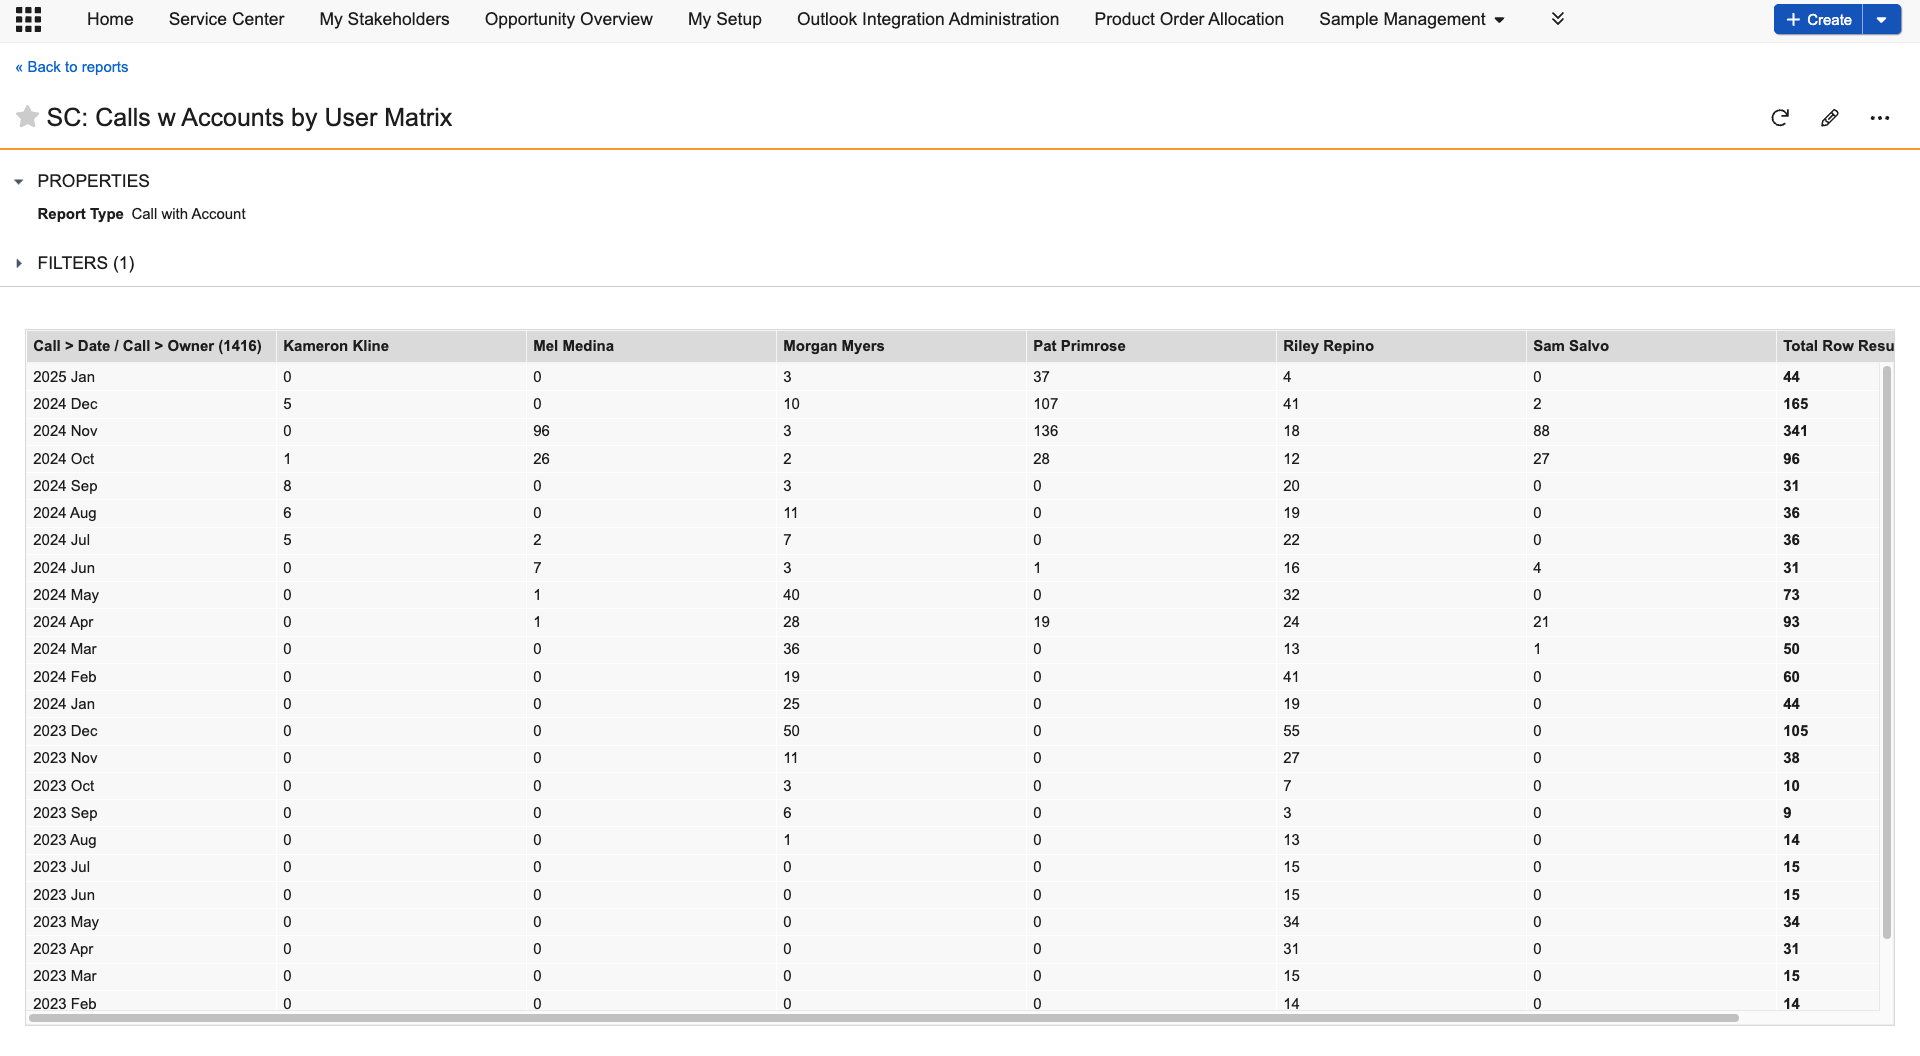The height and width of the screenshot is (1056, 1920).
Task: Show more navigation tabs with double chevron
Action: point(1557,19)
